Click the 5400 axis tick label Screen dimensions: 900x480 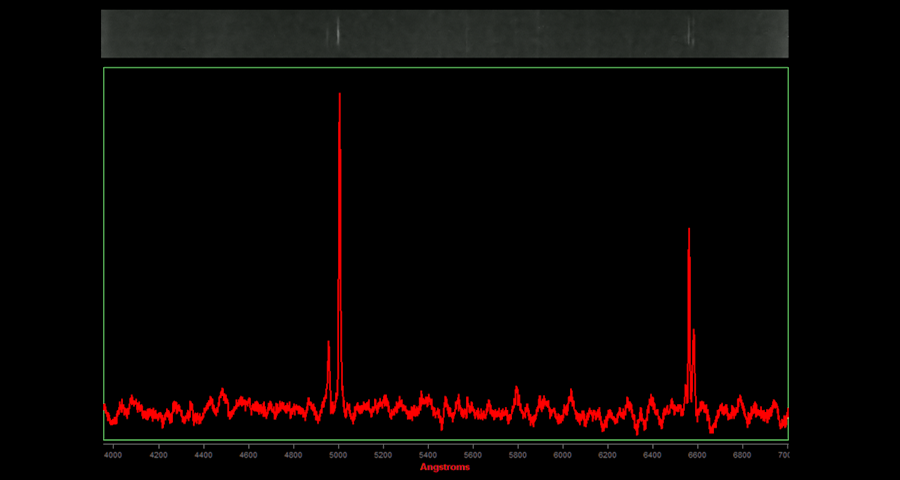(x=428, y=454)
